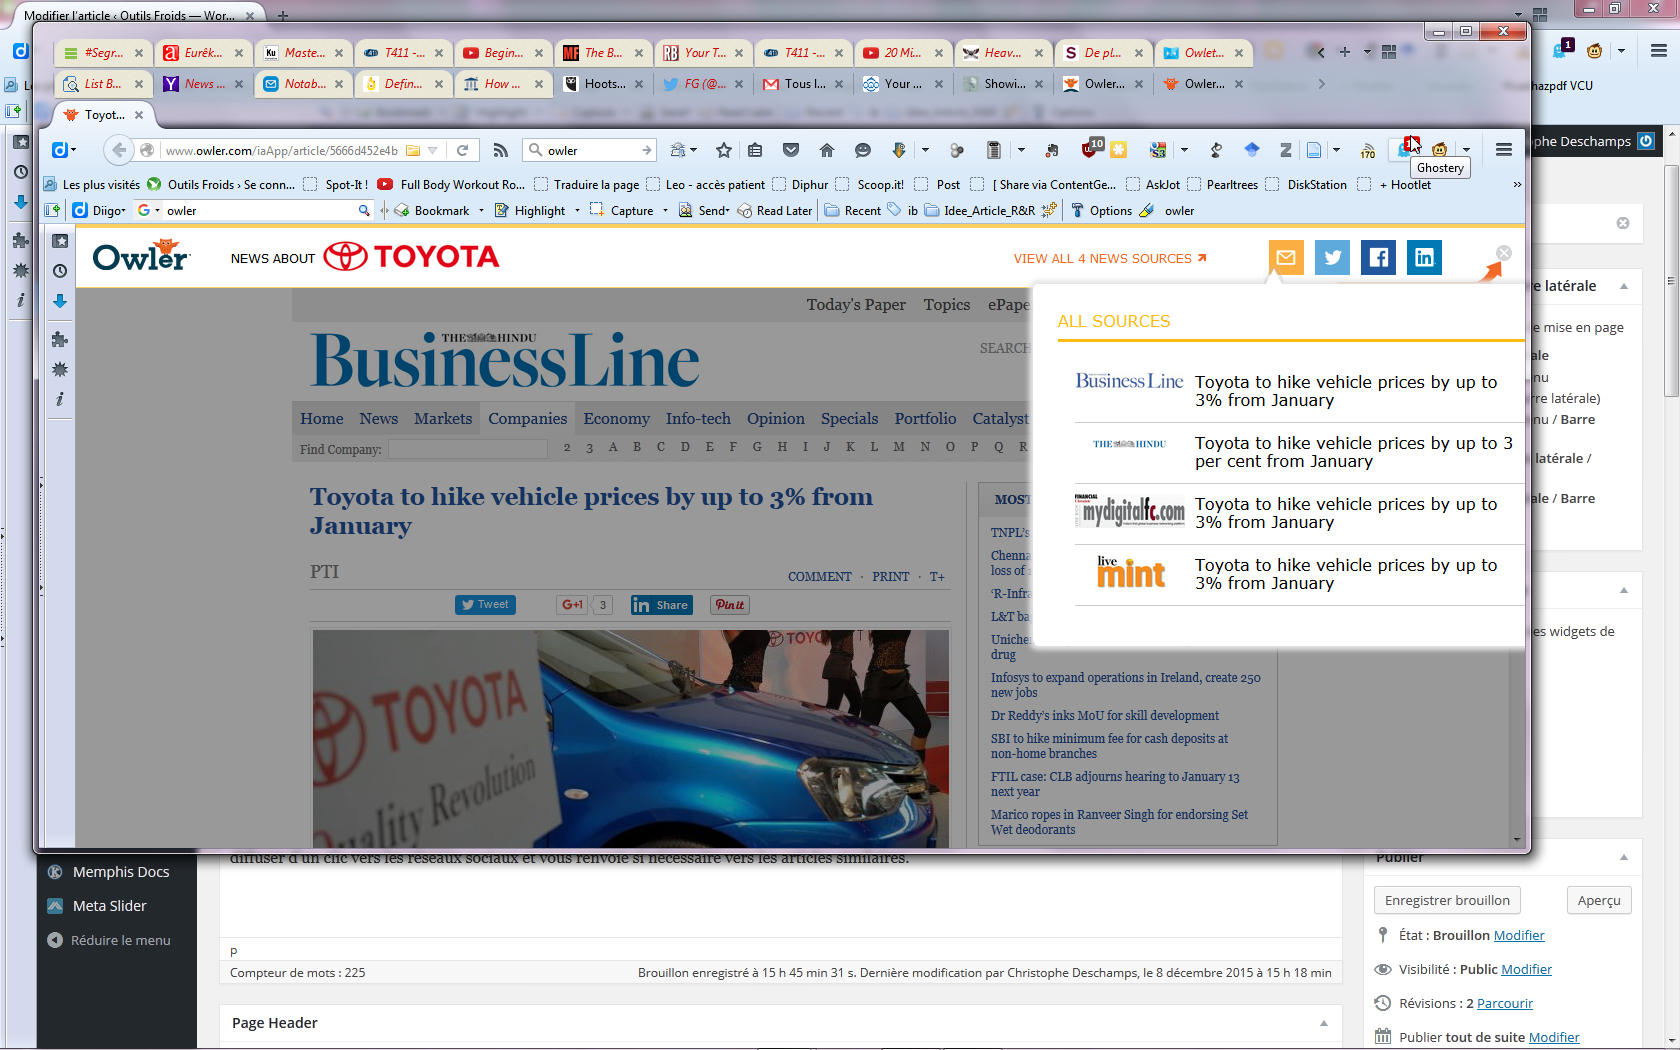Collapse the Page Header panel in WordPress
The height and width of the screenshot is (1050, 1680).
click(1324, 1023)
